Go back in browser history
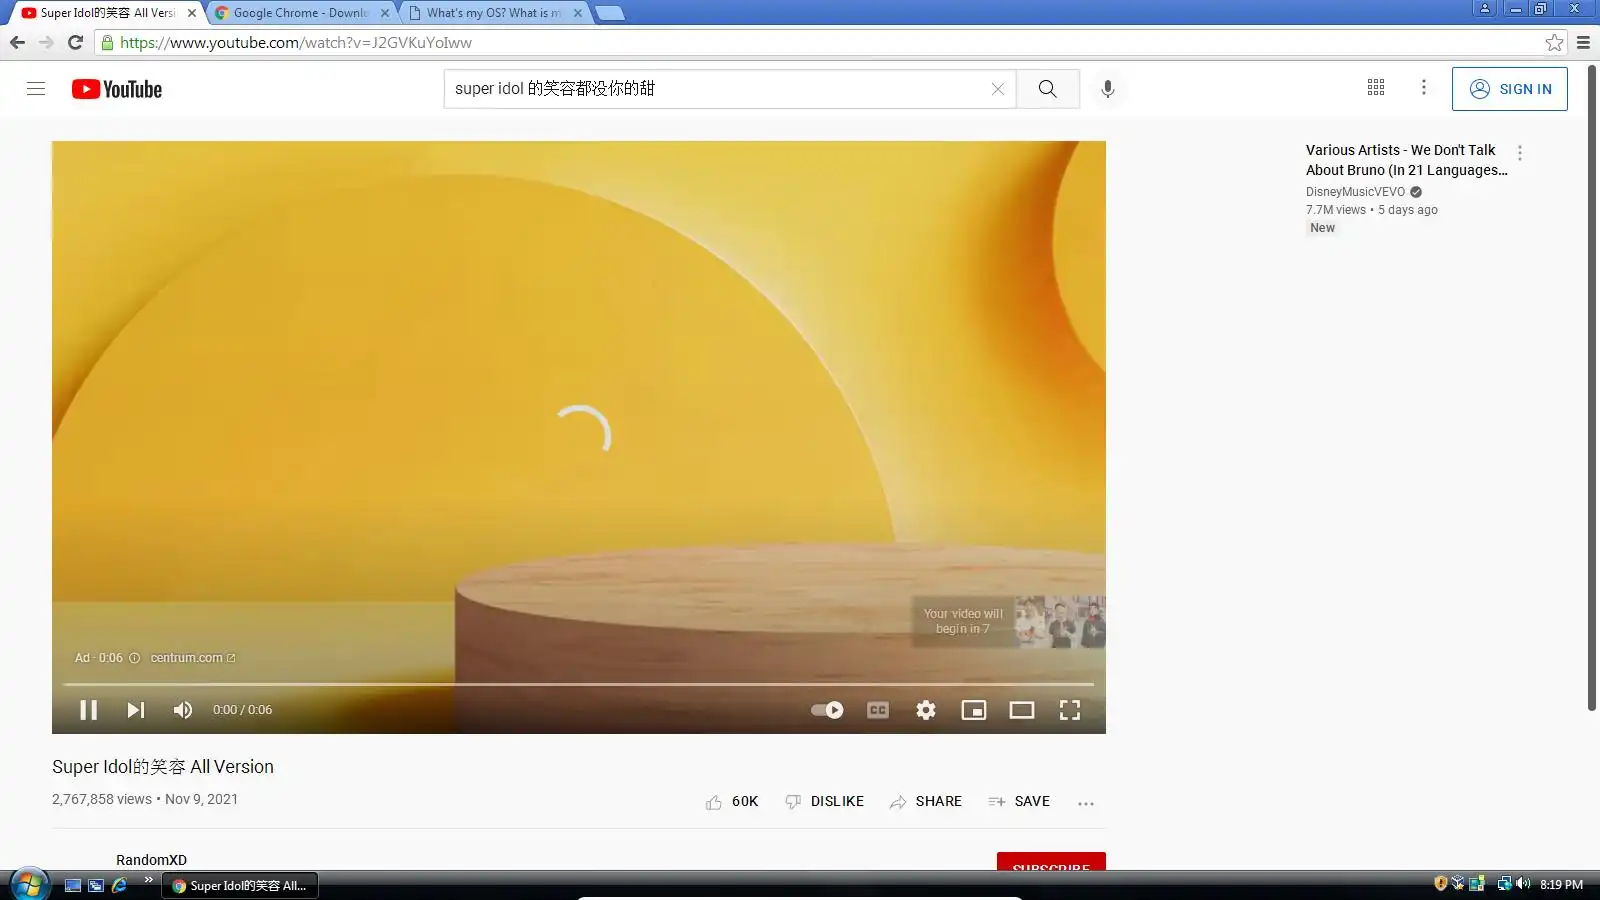Image resolution: width=1600 pixels, height=900 pixels. point(17,42)
